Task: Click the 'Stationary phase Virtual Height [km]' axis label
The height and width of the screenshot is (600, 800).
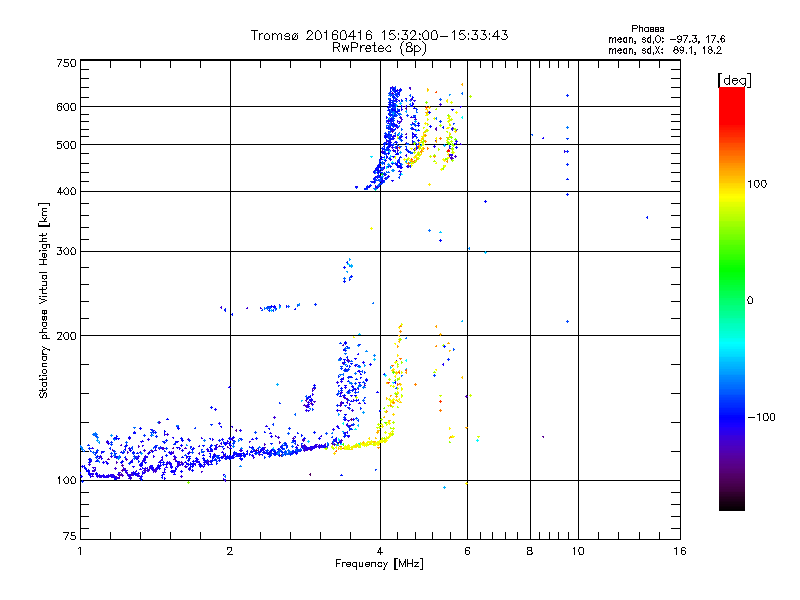Action: [44, 301]
